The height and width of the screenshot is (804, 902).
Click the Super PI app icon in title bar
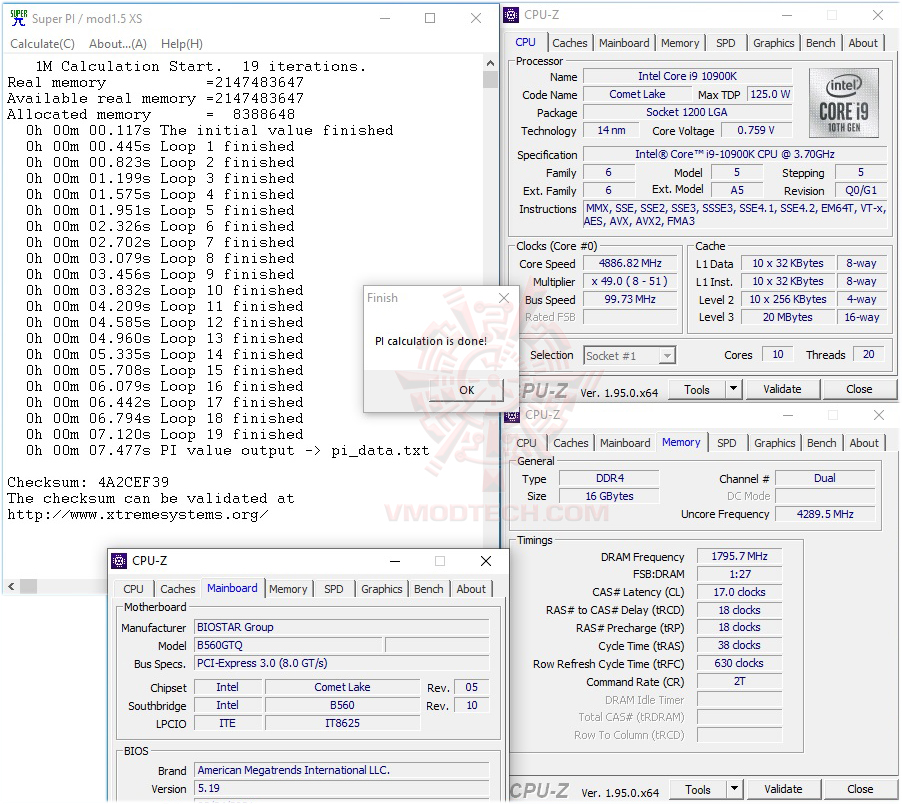(x=18, y=17)
